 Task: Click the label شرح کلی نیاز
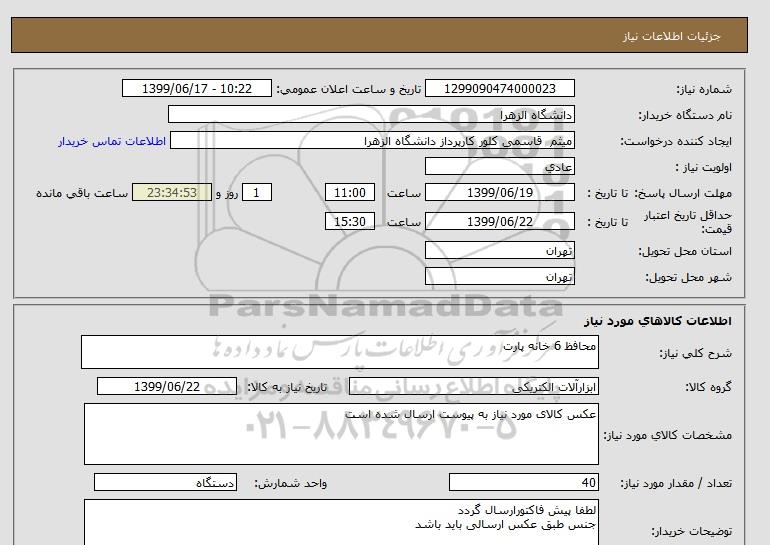[695, 353]
